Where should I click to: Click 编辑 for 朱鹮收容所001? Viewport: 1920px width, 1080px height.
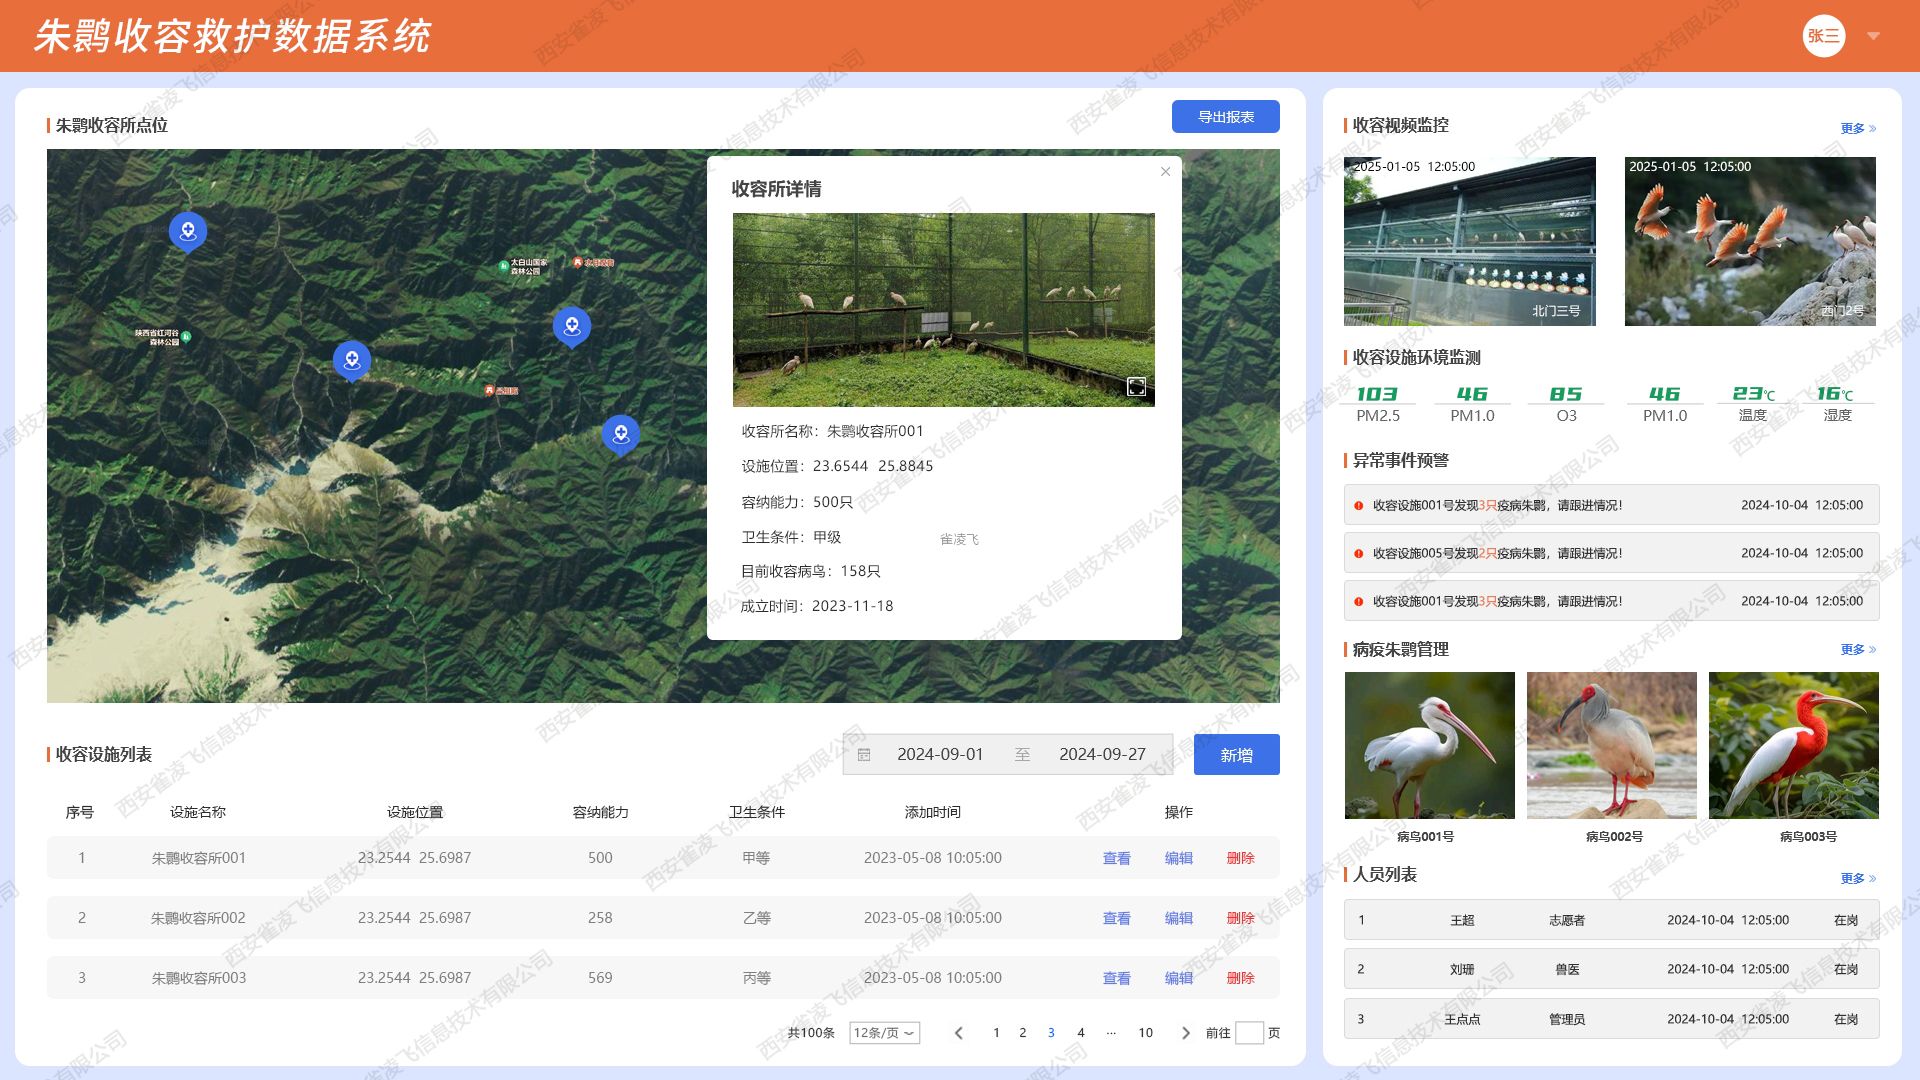1178,858
